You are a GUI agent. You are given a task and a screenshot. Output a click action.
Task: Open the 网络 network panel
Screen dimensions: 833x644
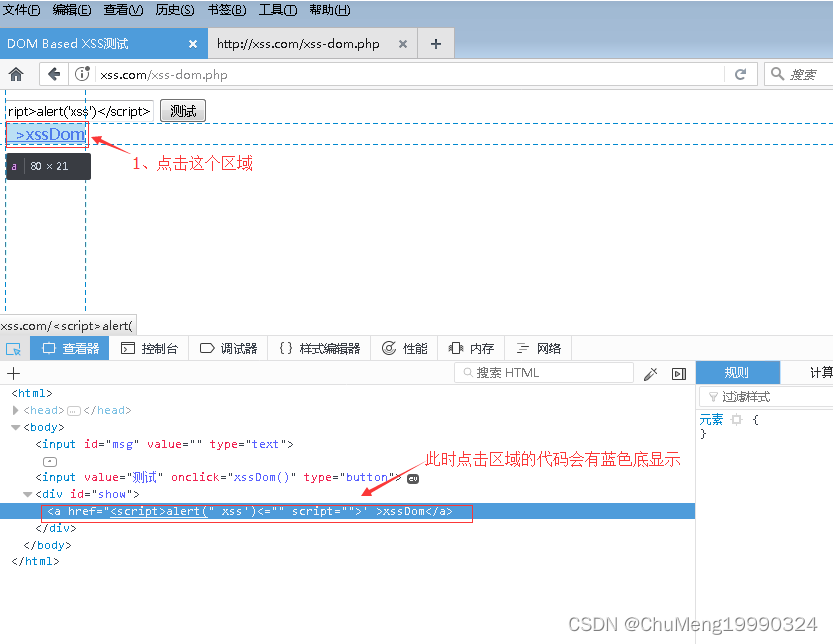(538, 349)
